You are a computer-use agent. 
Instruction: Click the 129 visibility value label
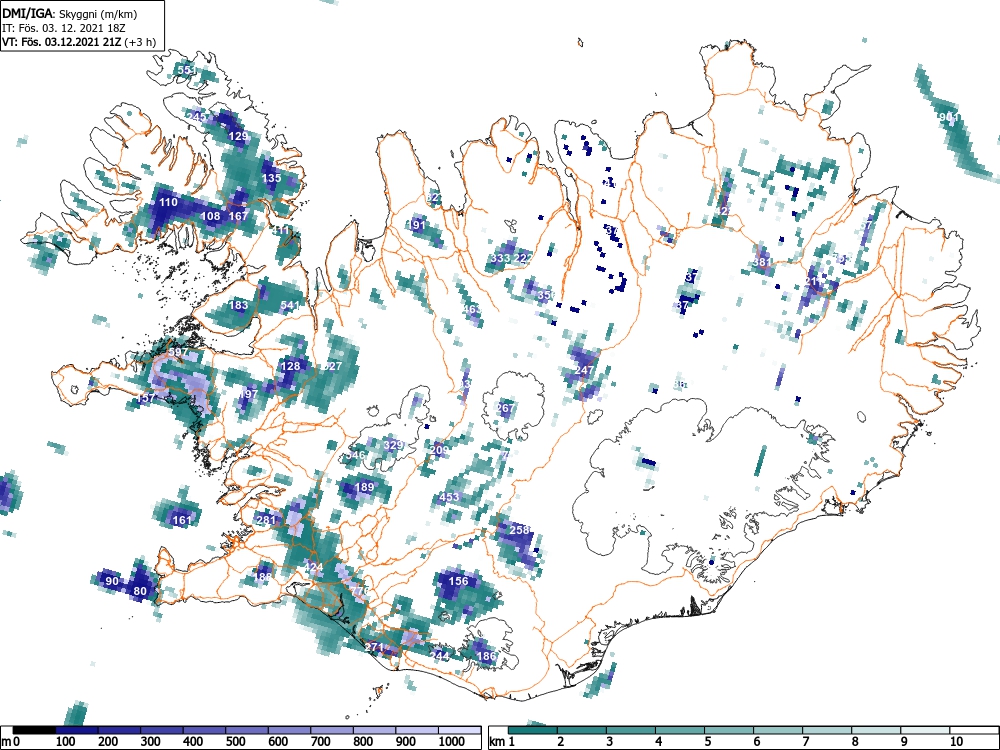click(238, 136)
